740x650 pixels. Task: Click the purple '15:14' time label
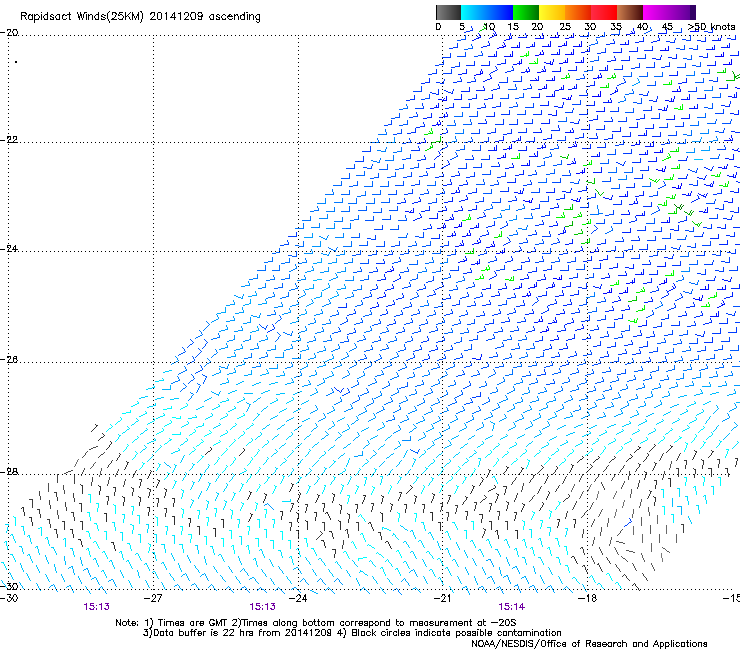coord(512,607)
